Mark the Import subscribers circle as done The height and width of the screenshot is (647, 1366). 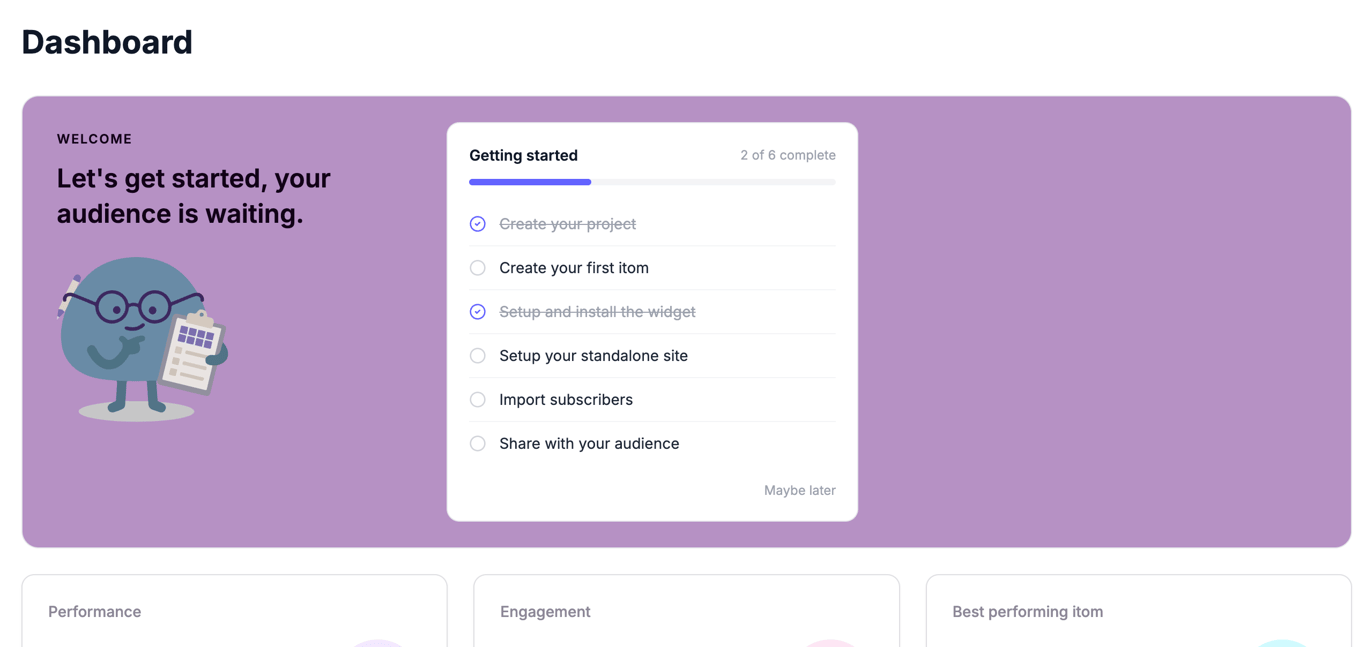click(478, 400)
